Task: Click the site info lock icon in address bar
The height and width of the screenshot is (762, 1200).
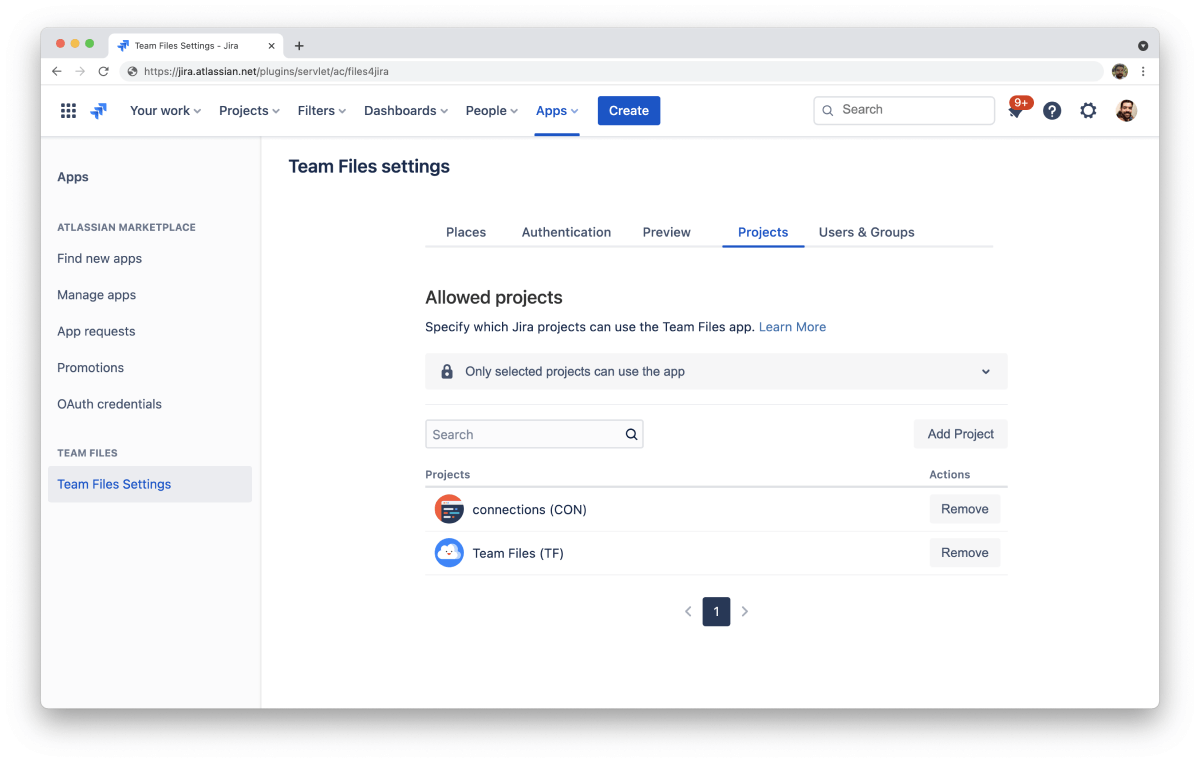Action: [x=132, y=72]
